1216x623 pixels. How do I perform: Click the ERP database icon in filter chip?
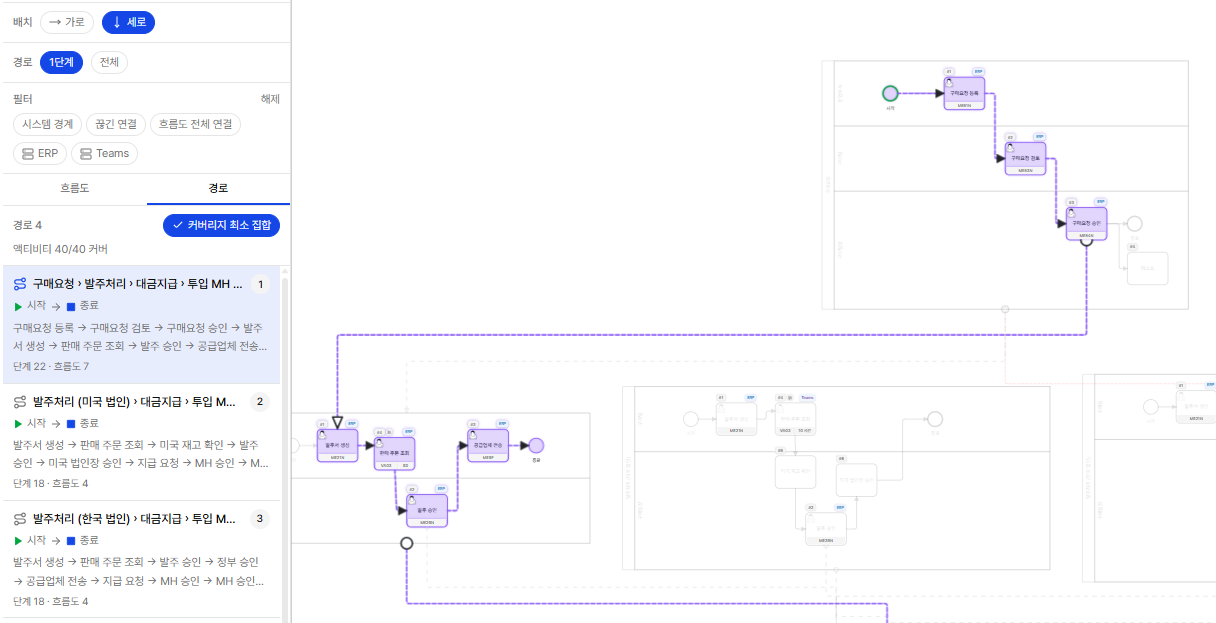click(x=28, y=153)
